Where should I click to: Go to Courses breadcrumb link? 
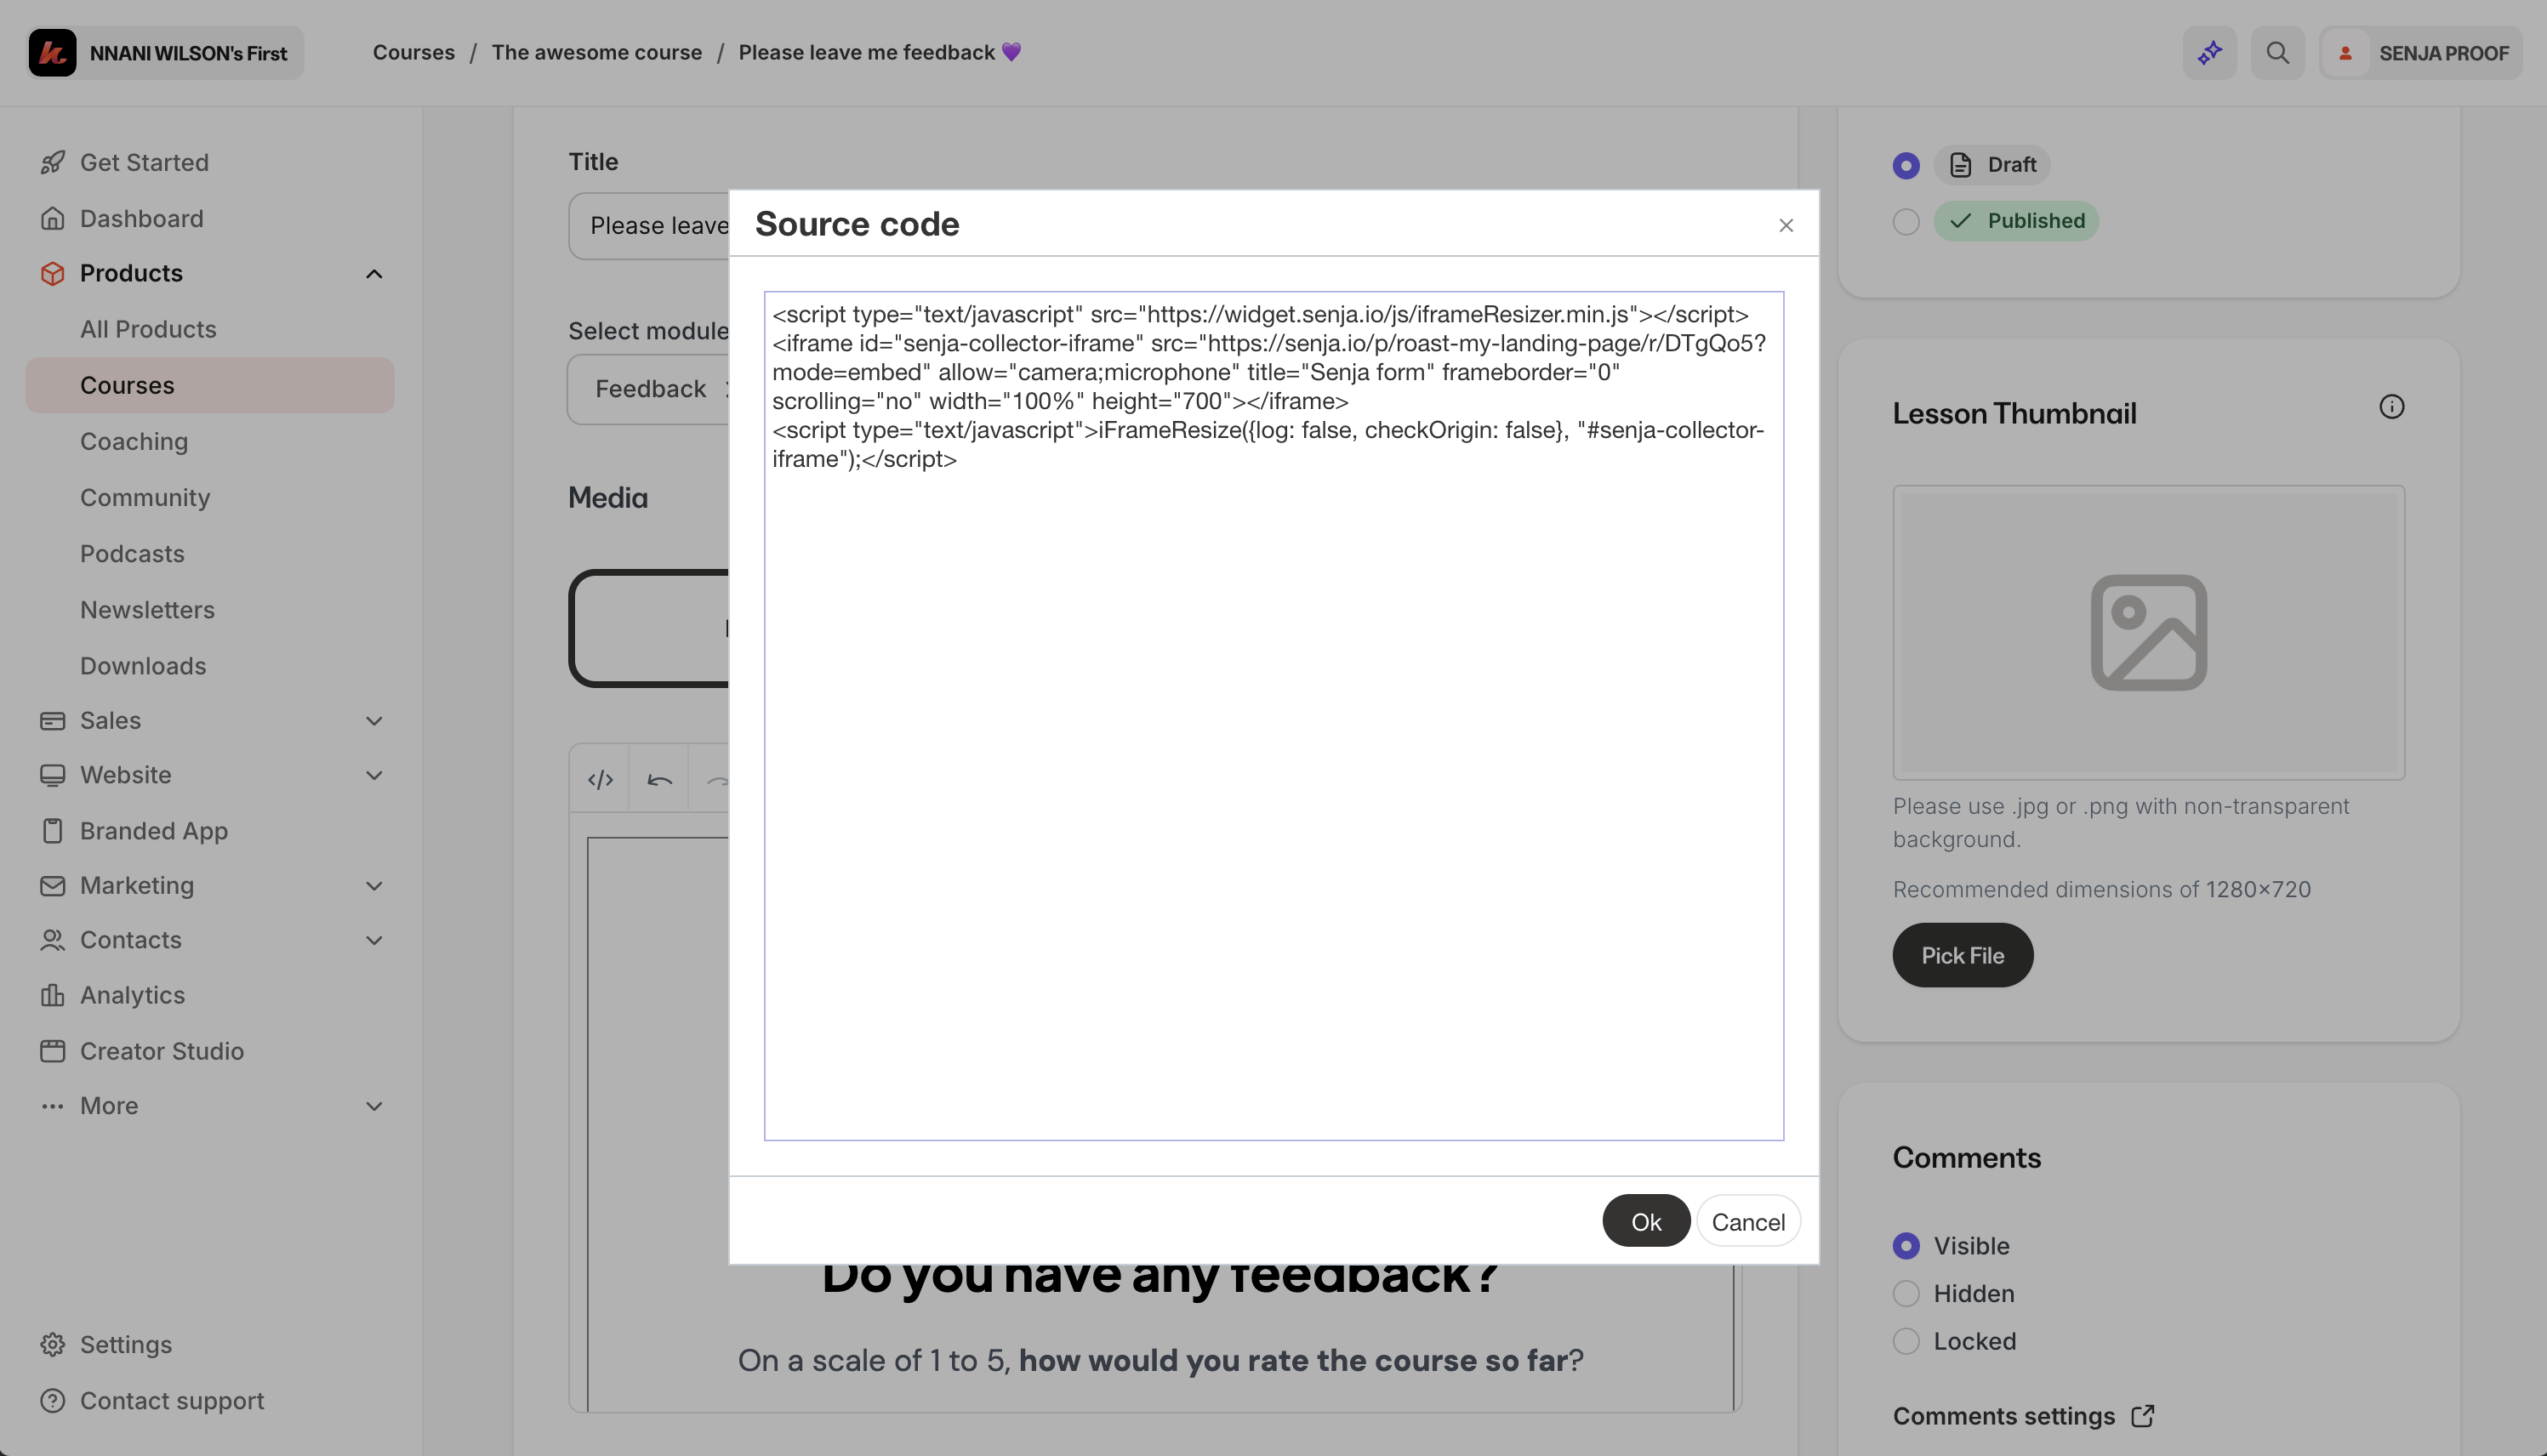click(413, 52)
